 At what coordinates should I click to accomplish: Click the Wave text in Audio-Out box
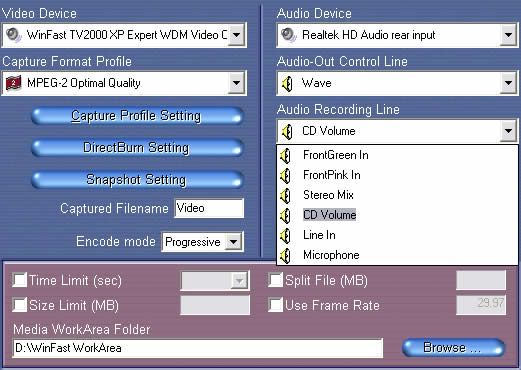(317, 83)
